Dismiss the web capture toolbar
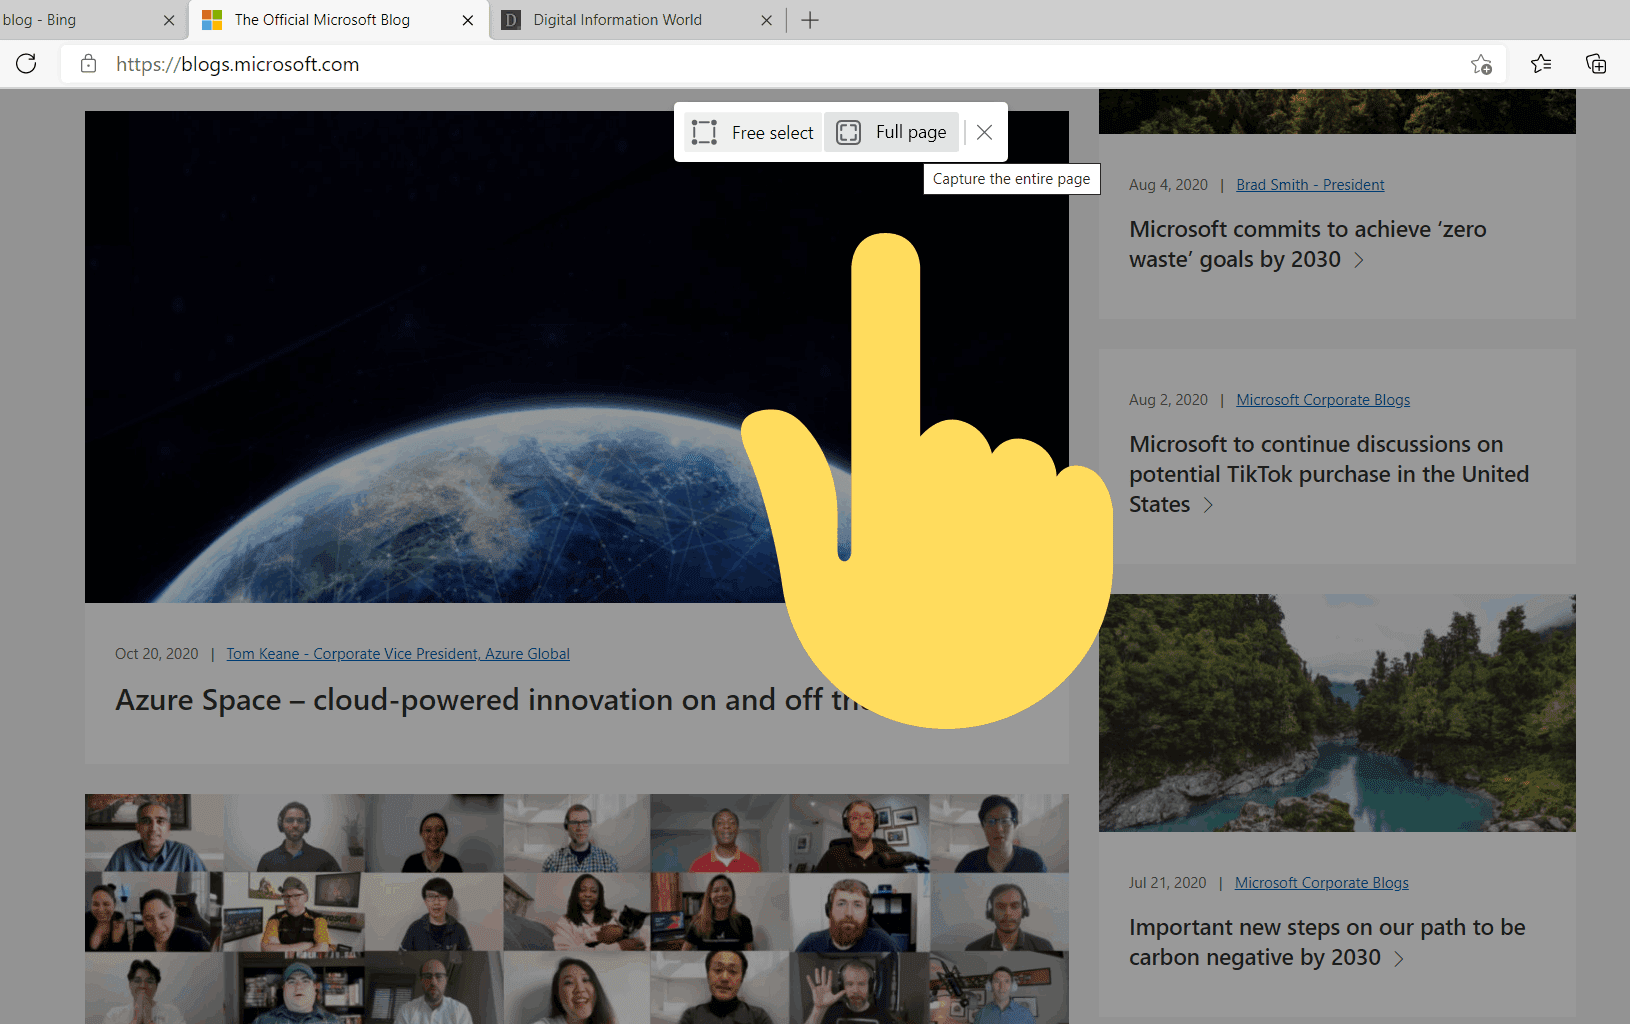 coord(983,132)
